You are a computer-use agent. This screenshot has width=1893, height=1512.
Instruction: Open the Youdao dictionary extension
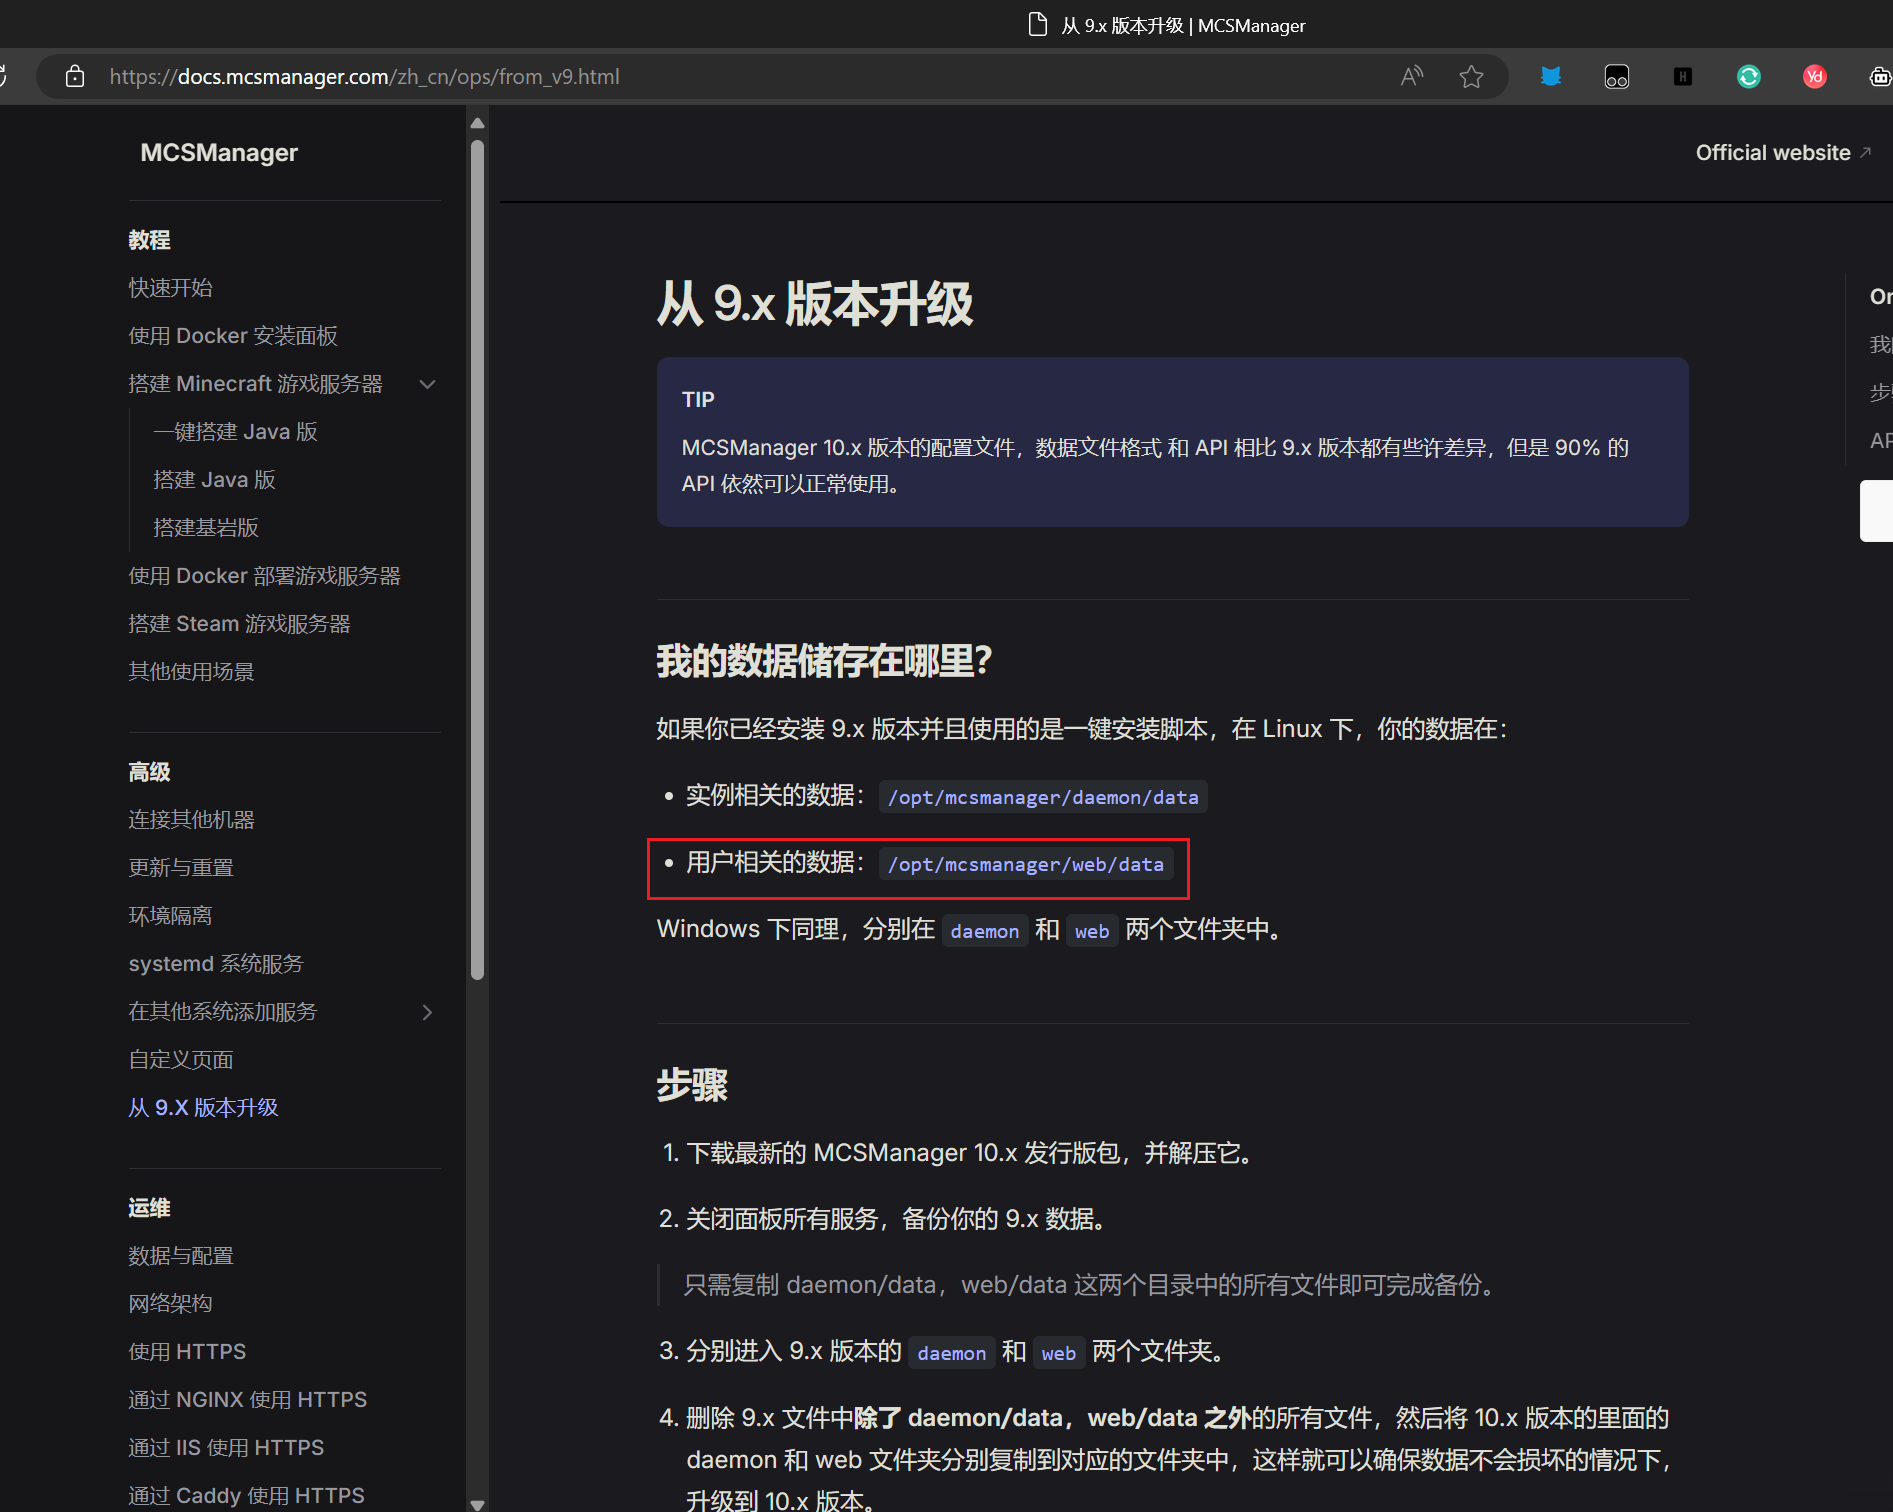tap(1814, 76)
